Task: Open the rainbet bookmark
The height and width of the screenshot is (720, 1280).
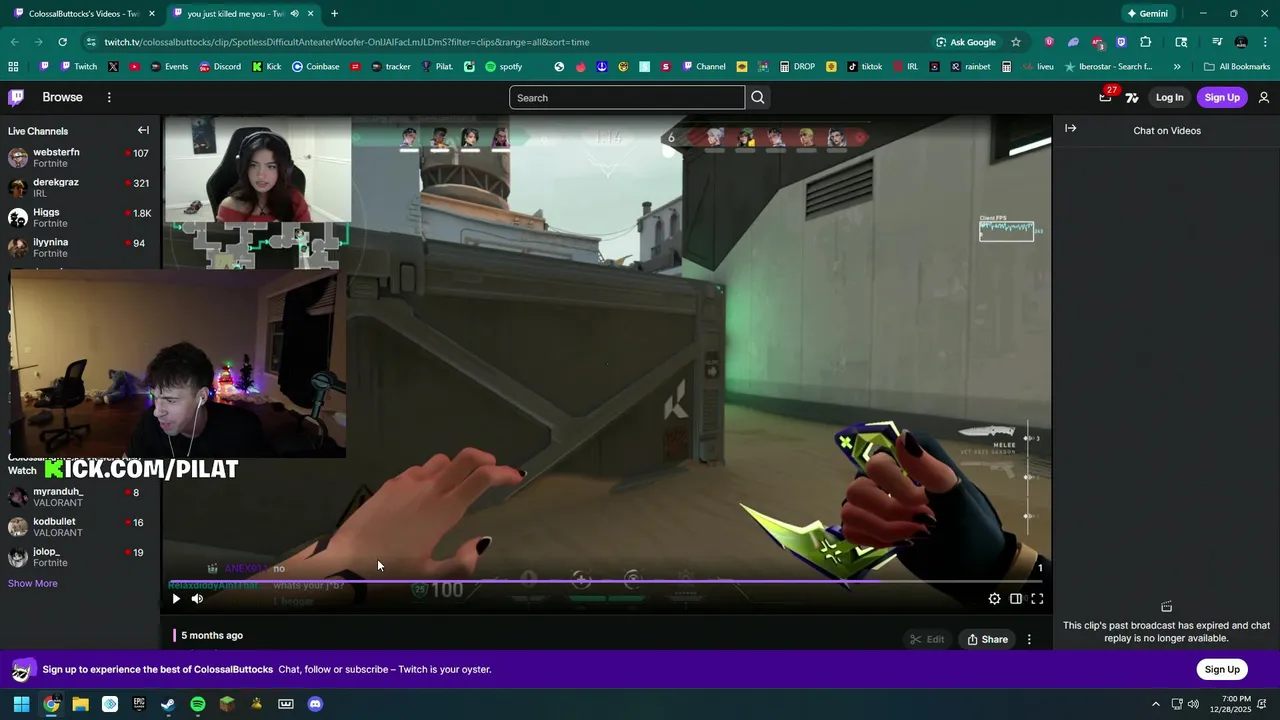Action: point(970,67)
